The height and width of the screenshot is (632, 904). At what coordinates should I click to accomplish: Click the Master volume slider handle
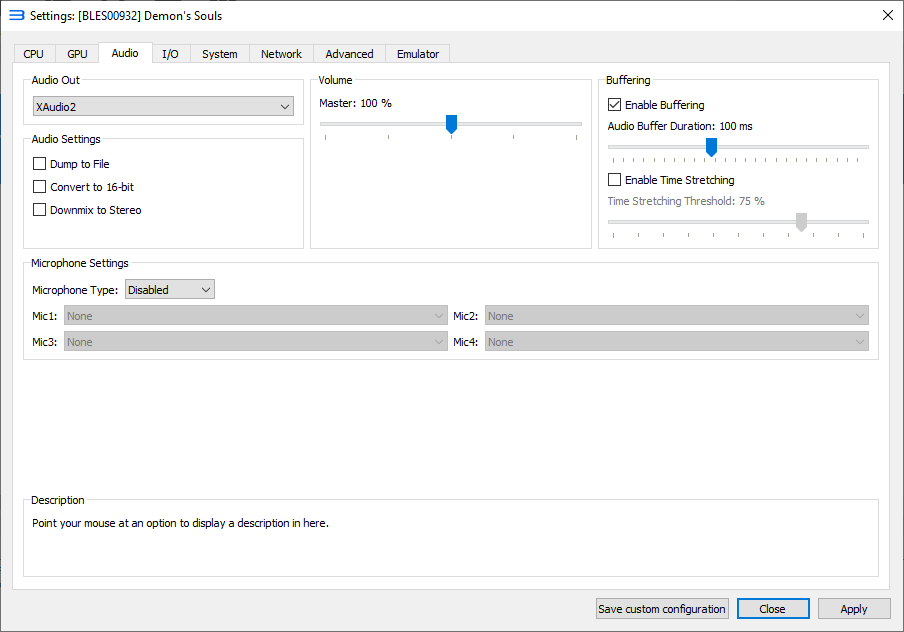point(451,124)
